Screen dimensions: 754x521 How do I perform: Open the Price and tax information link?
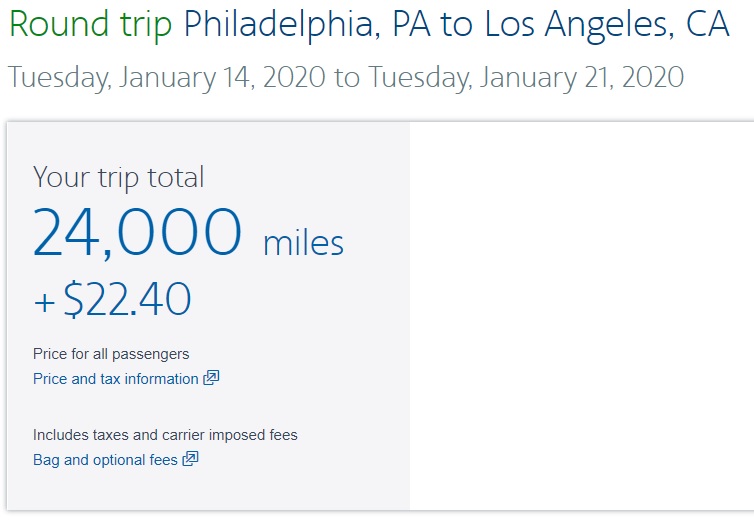115,379
